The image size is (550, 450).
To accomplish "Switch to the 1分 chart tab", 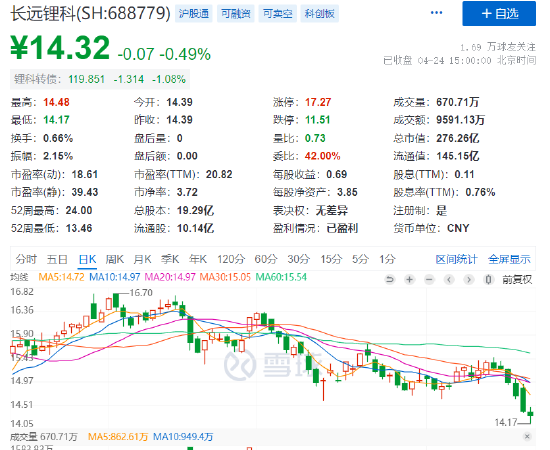I will pos(387,260).
